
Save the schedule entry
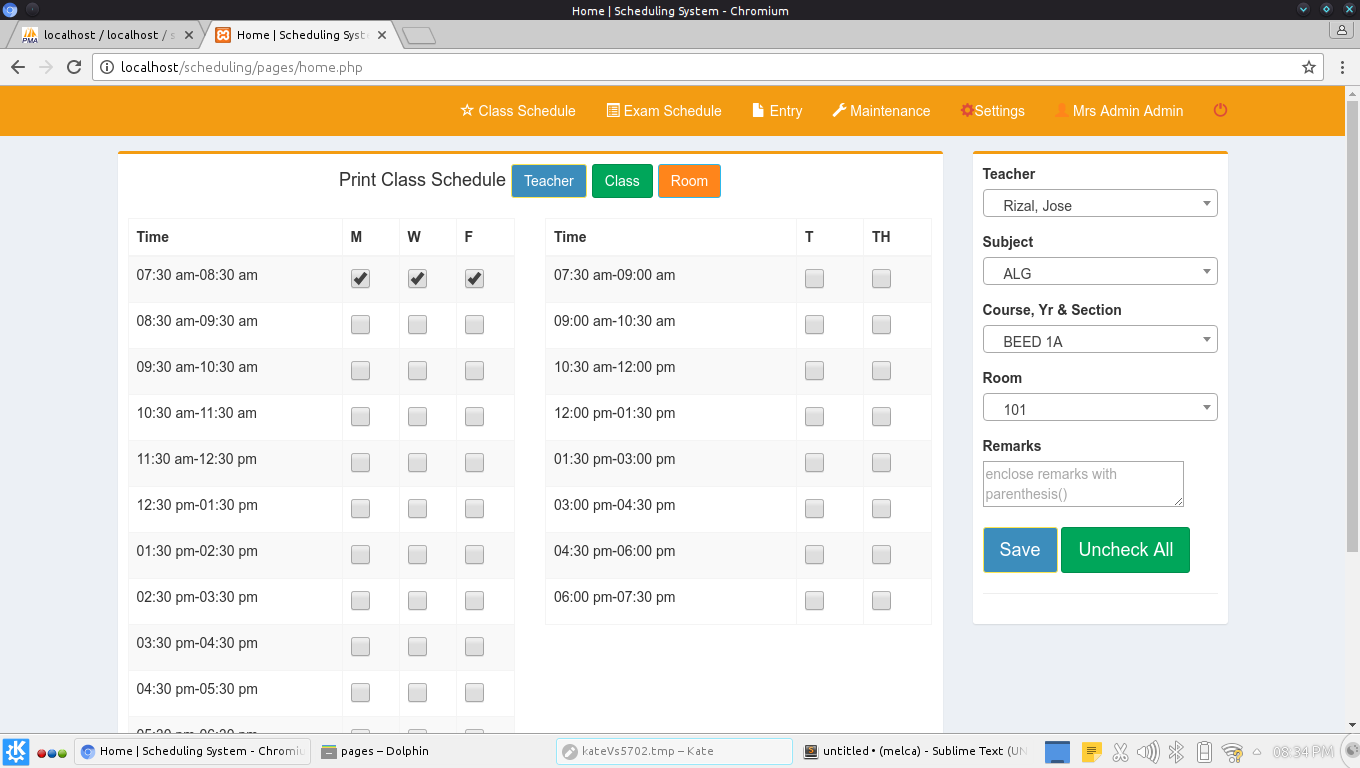[x=1020, y=550]
